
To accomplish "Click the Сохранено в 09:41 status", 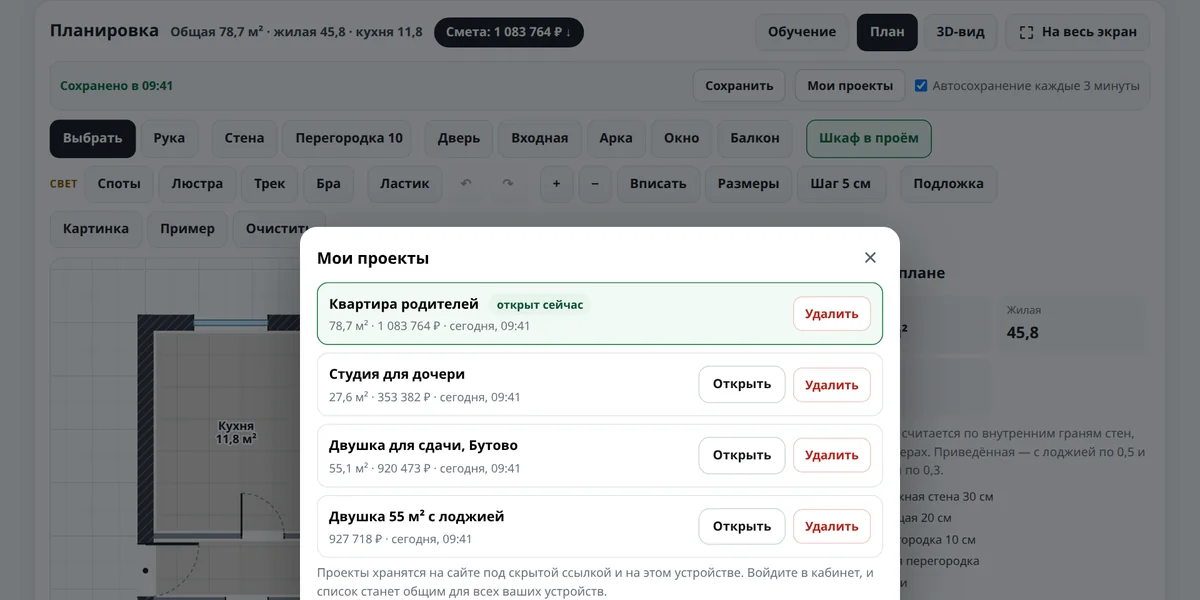I will tap(117, 86).
